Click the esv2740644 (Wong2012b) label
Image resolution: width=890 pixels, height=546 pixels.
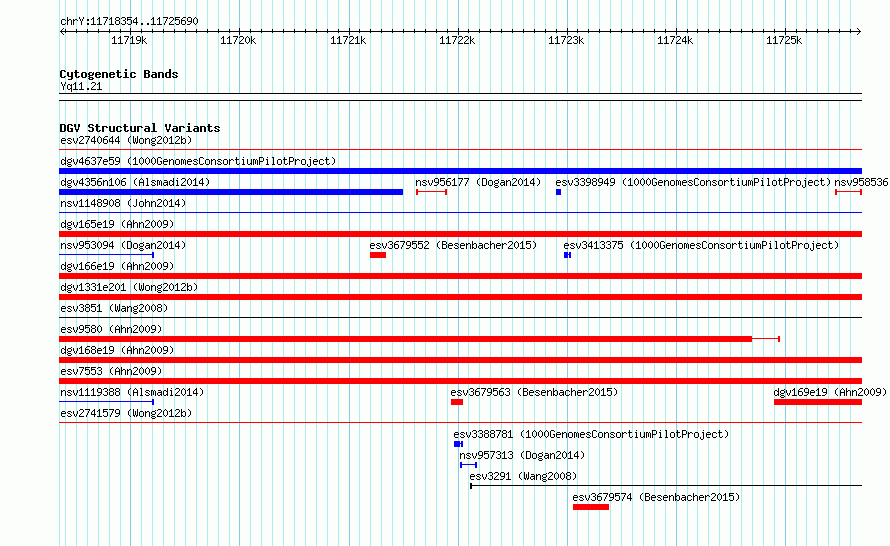click(126, 140)
